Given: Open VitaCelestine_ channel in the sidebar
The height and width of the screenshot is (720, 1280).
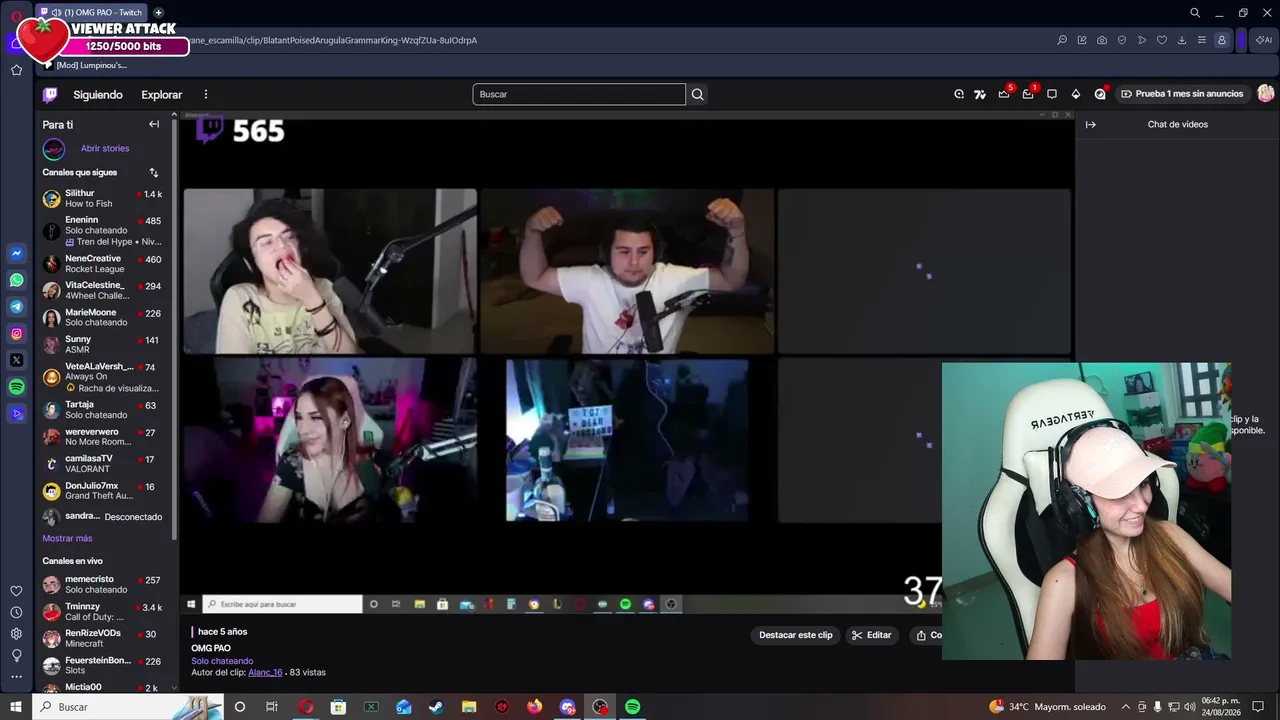Looking at the screenshot, I should coord(103,290).
